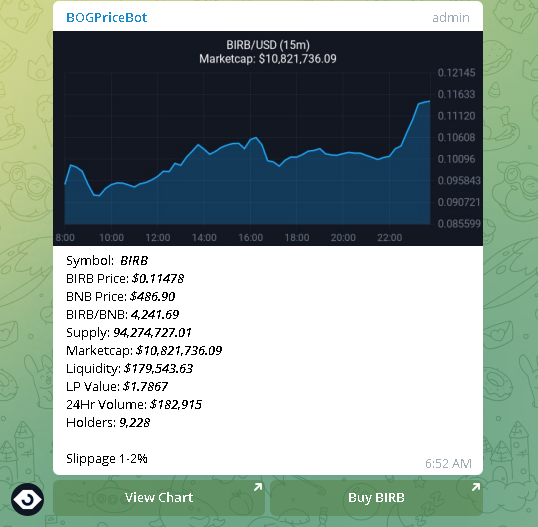The width and height of the screenshot is (538, 527).
Task: Click the Slippage 1-2% text
Action: coord(107,459)
